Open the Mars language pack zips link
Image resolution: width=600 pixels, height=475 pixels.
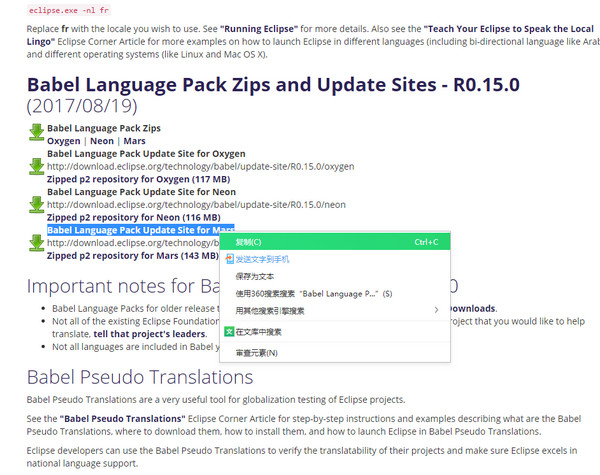coord(134,141)
